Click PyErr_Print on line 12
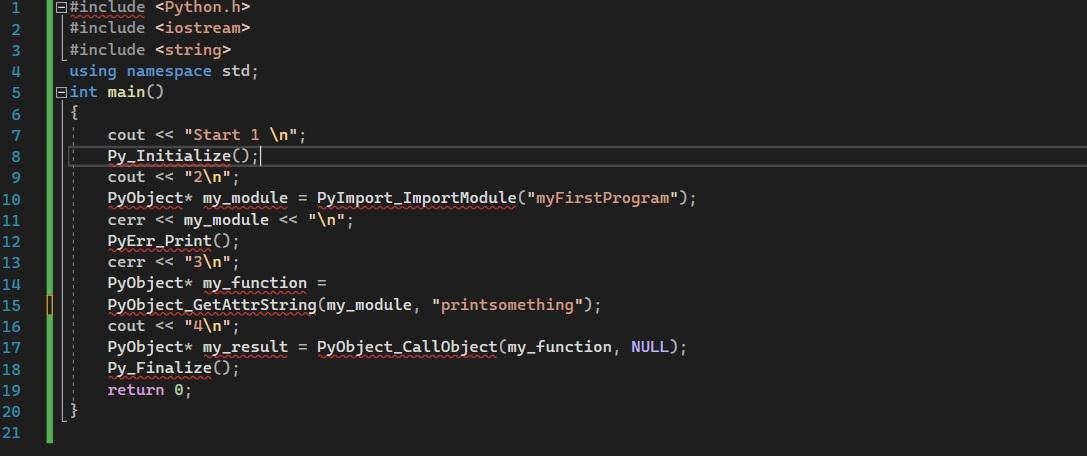Screen dimensions: 1087x456 coord(159,241)
